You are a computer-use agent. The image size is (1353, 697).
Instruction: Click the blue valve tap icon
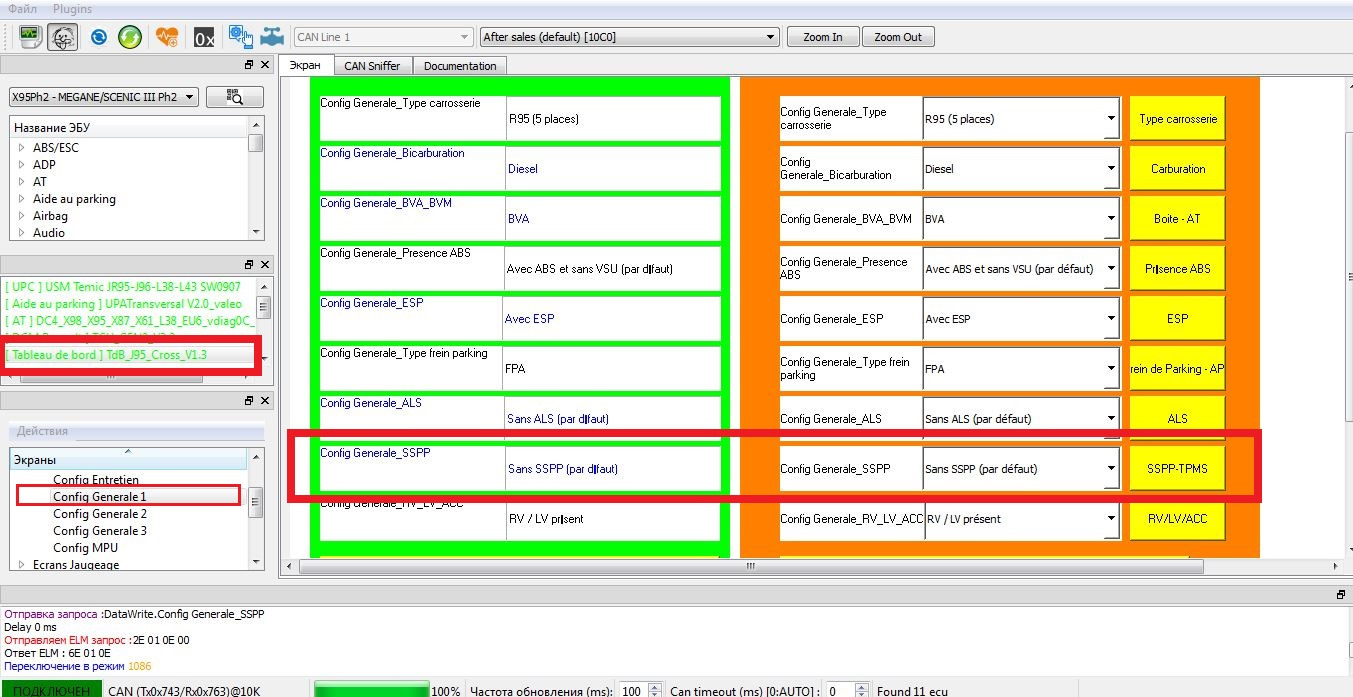(x=272, y=37)
